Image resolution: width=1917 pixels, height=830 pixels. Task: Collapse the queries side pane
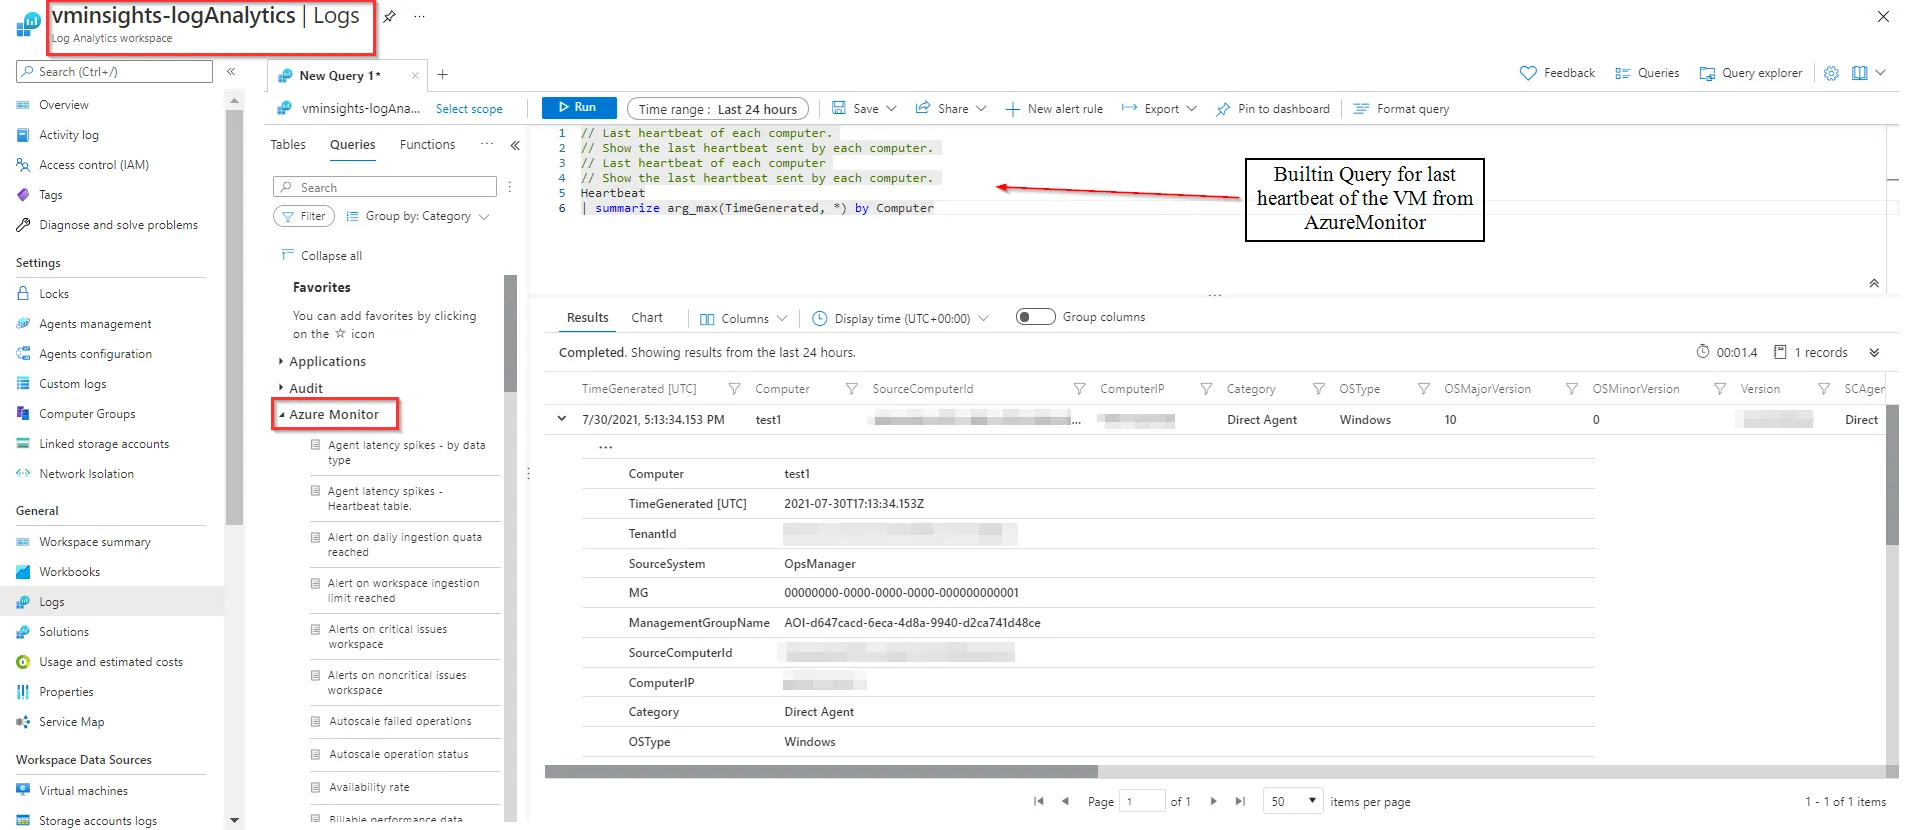tap(515, 145)
